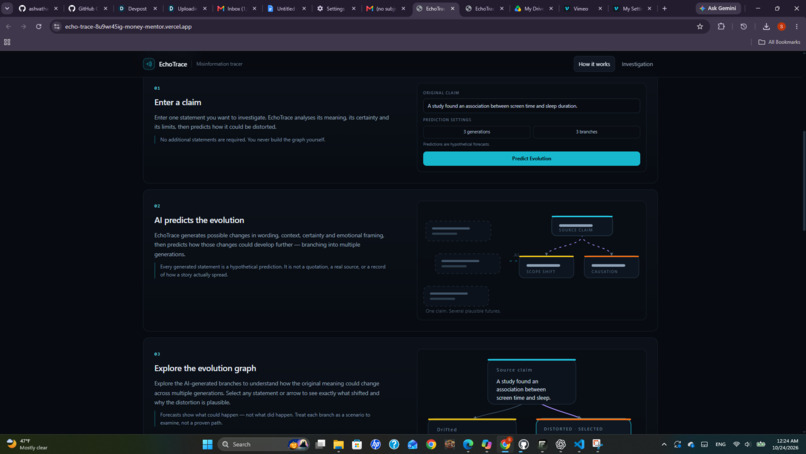The height and width of the screenshot is (454, 806).
Task: Launch the HP app from taskbar
Action: tap(375, 444)
